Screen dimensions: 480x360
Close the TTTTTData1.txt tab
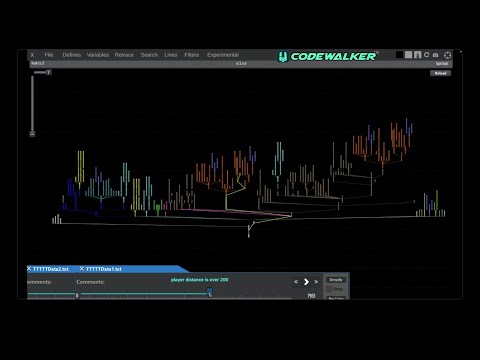pyautogui.click(x=82, y=269)
